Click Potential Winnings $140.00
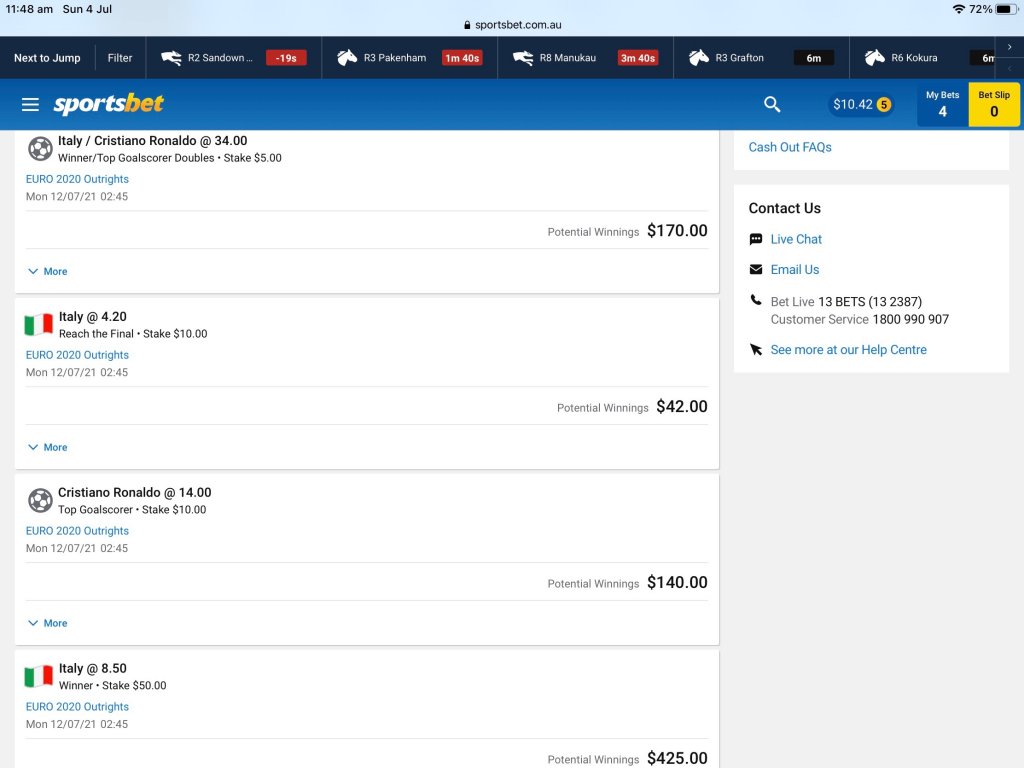The width and height of the screenshot is (1024, 768). pos(627,583)
